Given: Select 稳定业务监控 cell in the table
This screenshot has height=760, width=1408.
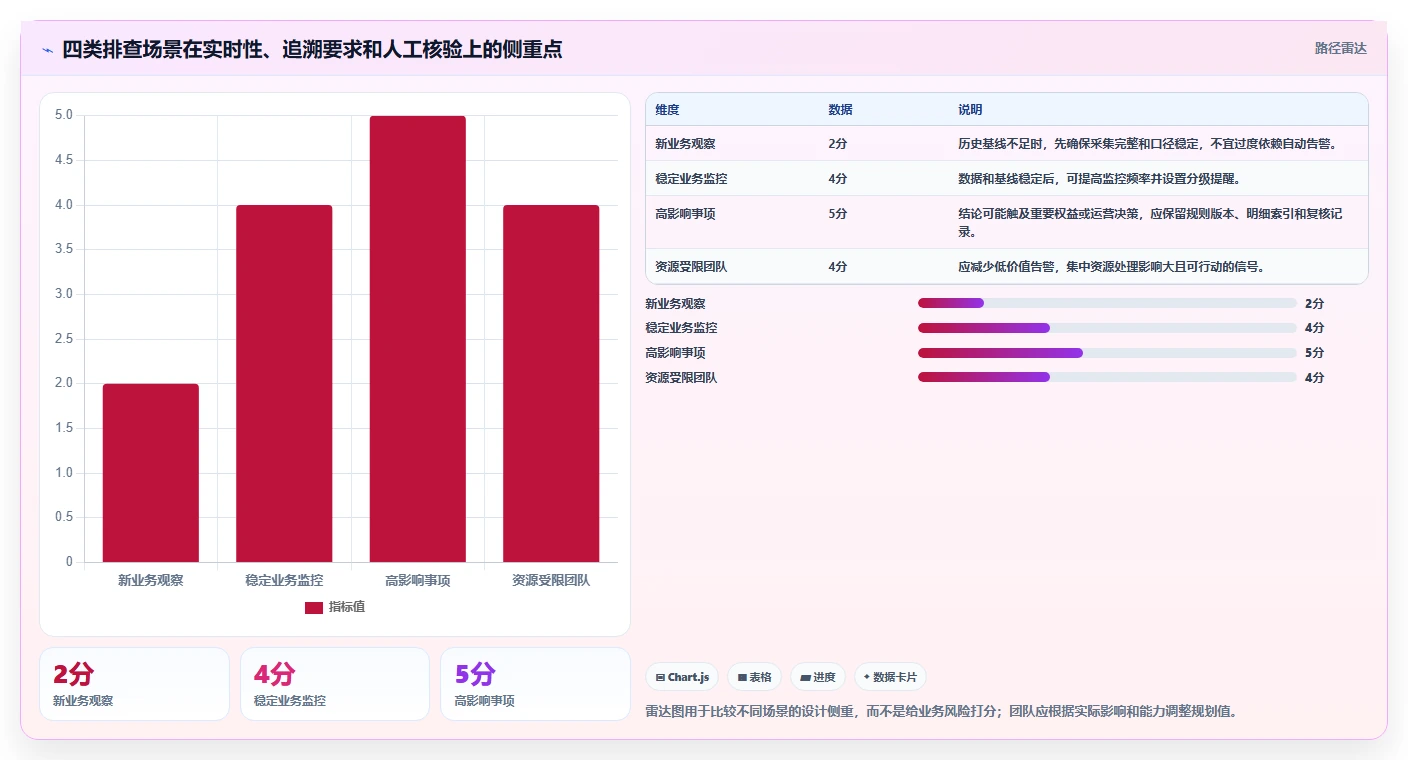Looking at the screenshot, I should 691,179.
